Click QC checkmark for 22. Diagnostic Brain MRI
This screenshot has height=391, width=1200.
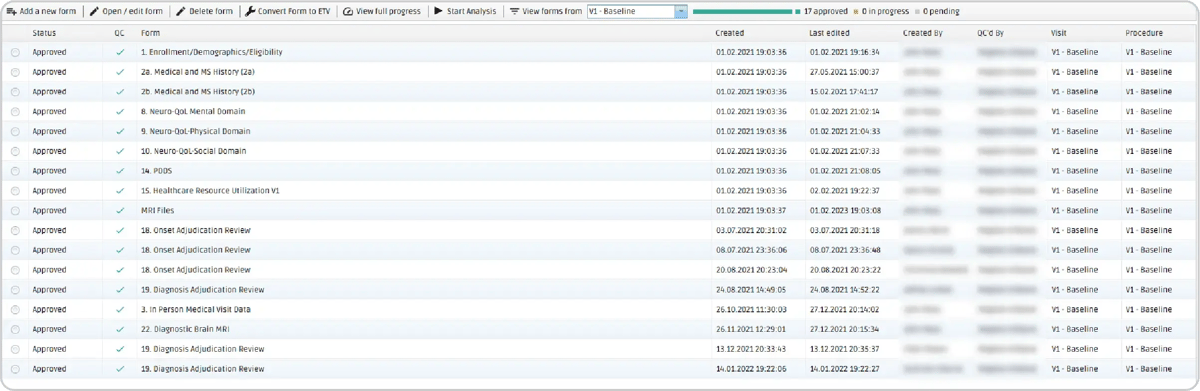pos(120,329)
